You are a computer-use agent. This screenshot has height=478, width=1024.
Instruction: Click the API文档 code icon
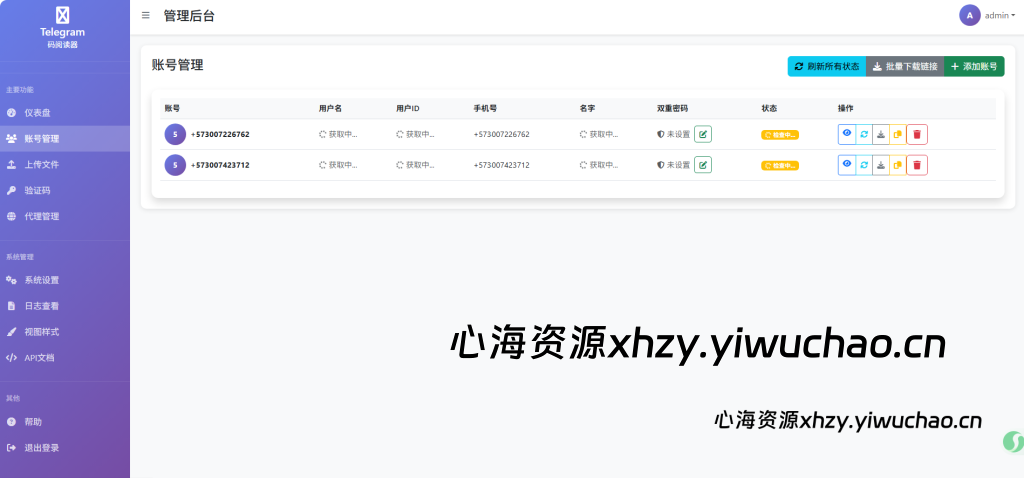[11, 357]
